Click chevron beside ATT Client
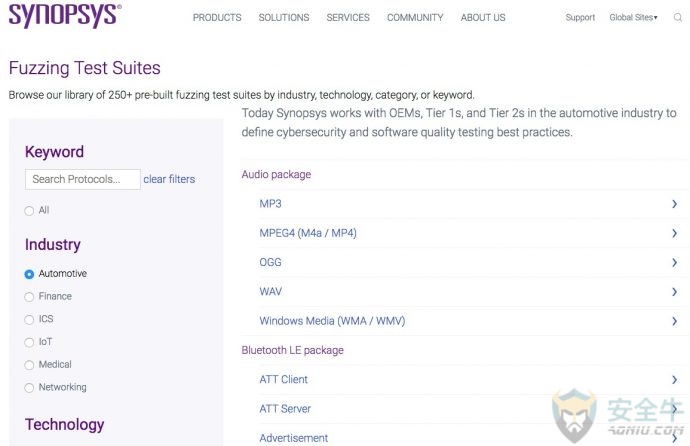Image resolution: width=690 pixels, height=446 pixels. pyautogui.click(x=674, y=380)
